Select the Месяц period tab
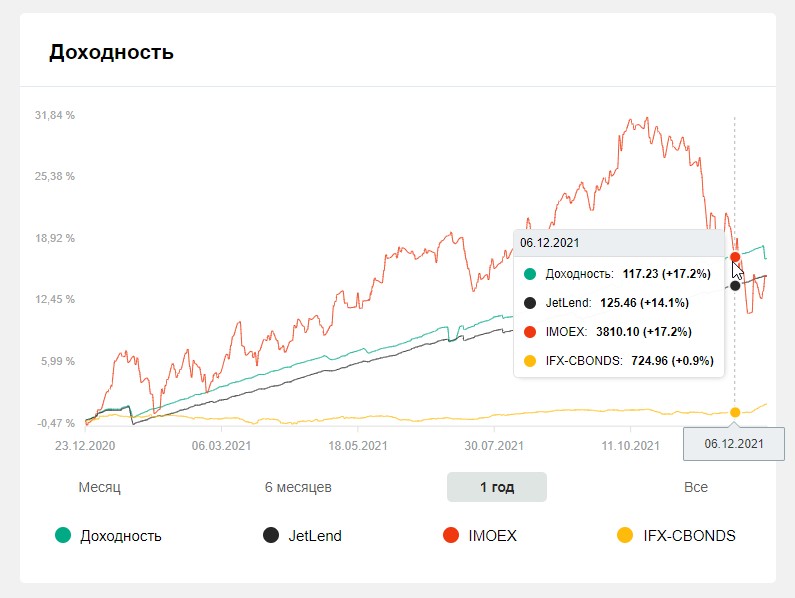This screenshot has width=795, height=598. tap(99, 487)
